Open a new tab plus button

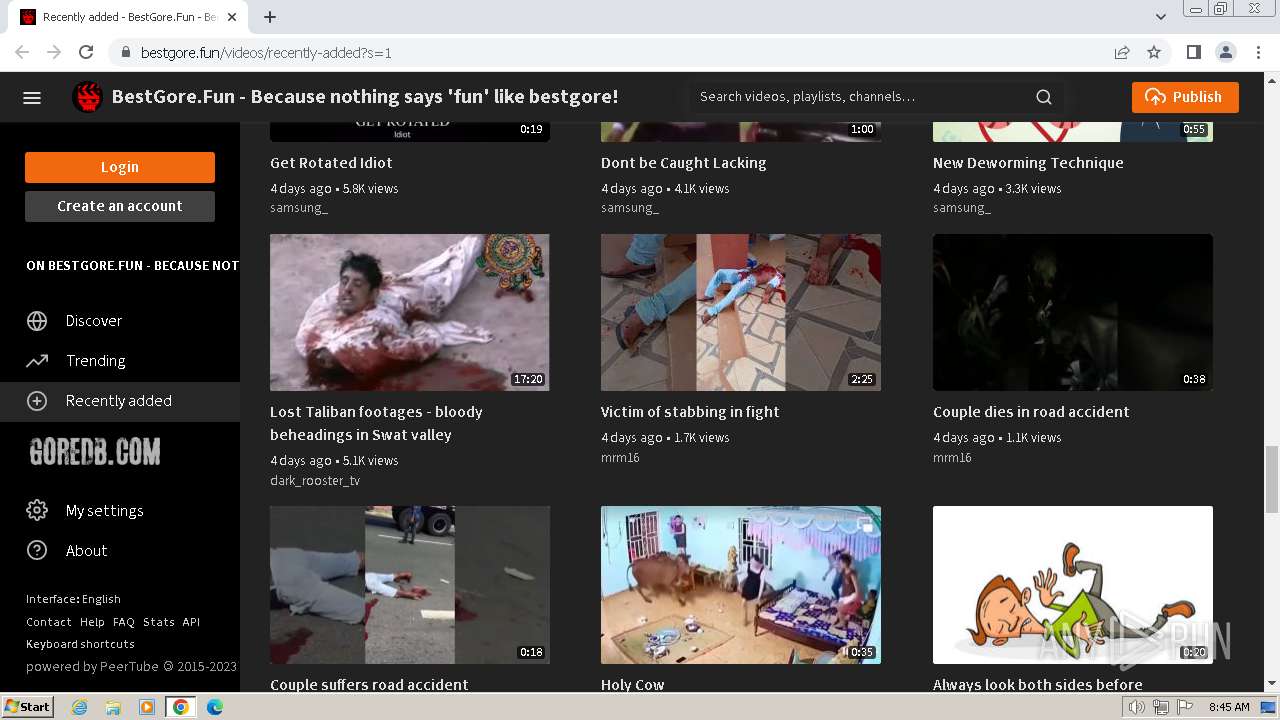(x=270, y=17)
